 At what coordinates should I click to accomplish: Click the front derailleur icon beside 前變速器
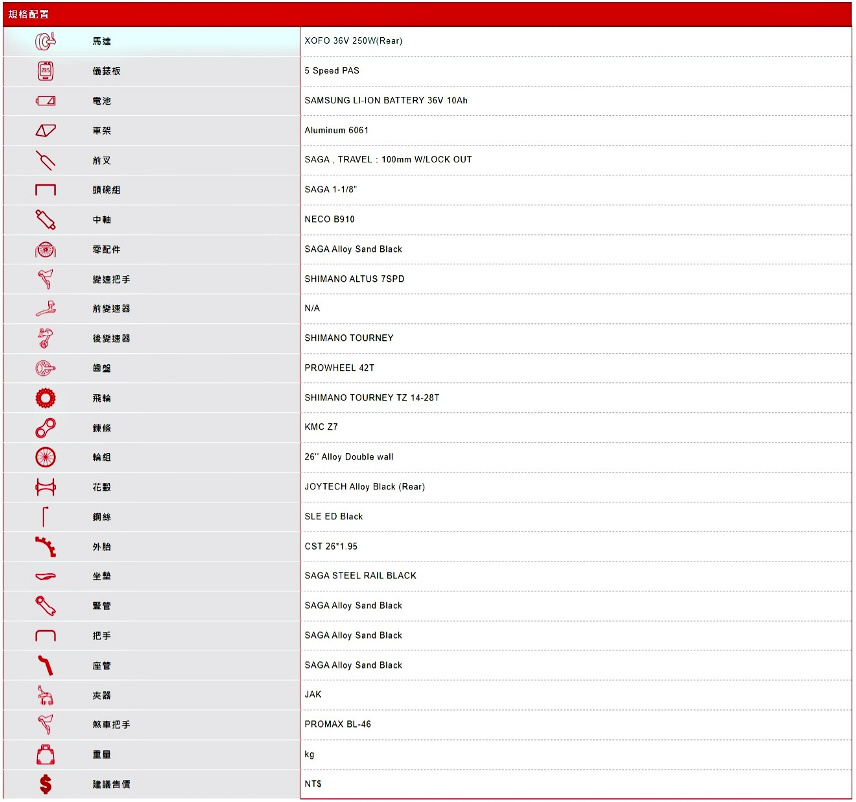tap(45, 308)
